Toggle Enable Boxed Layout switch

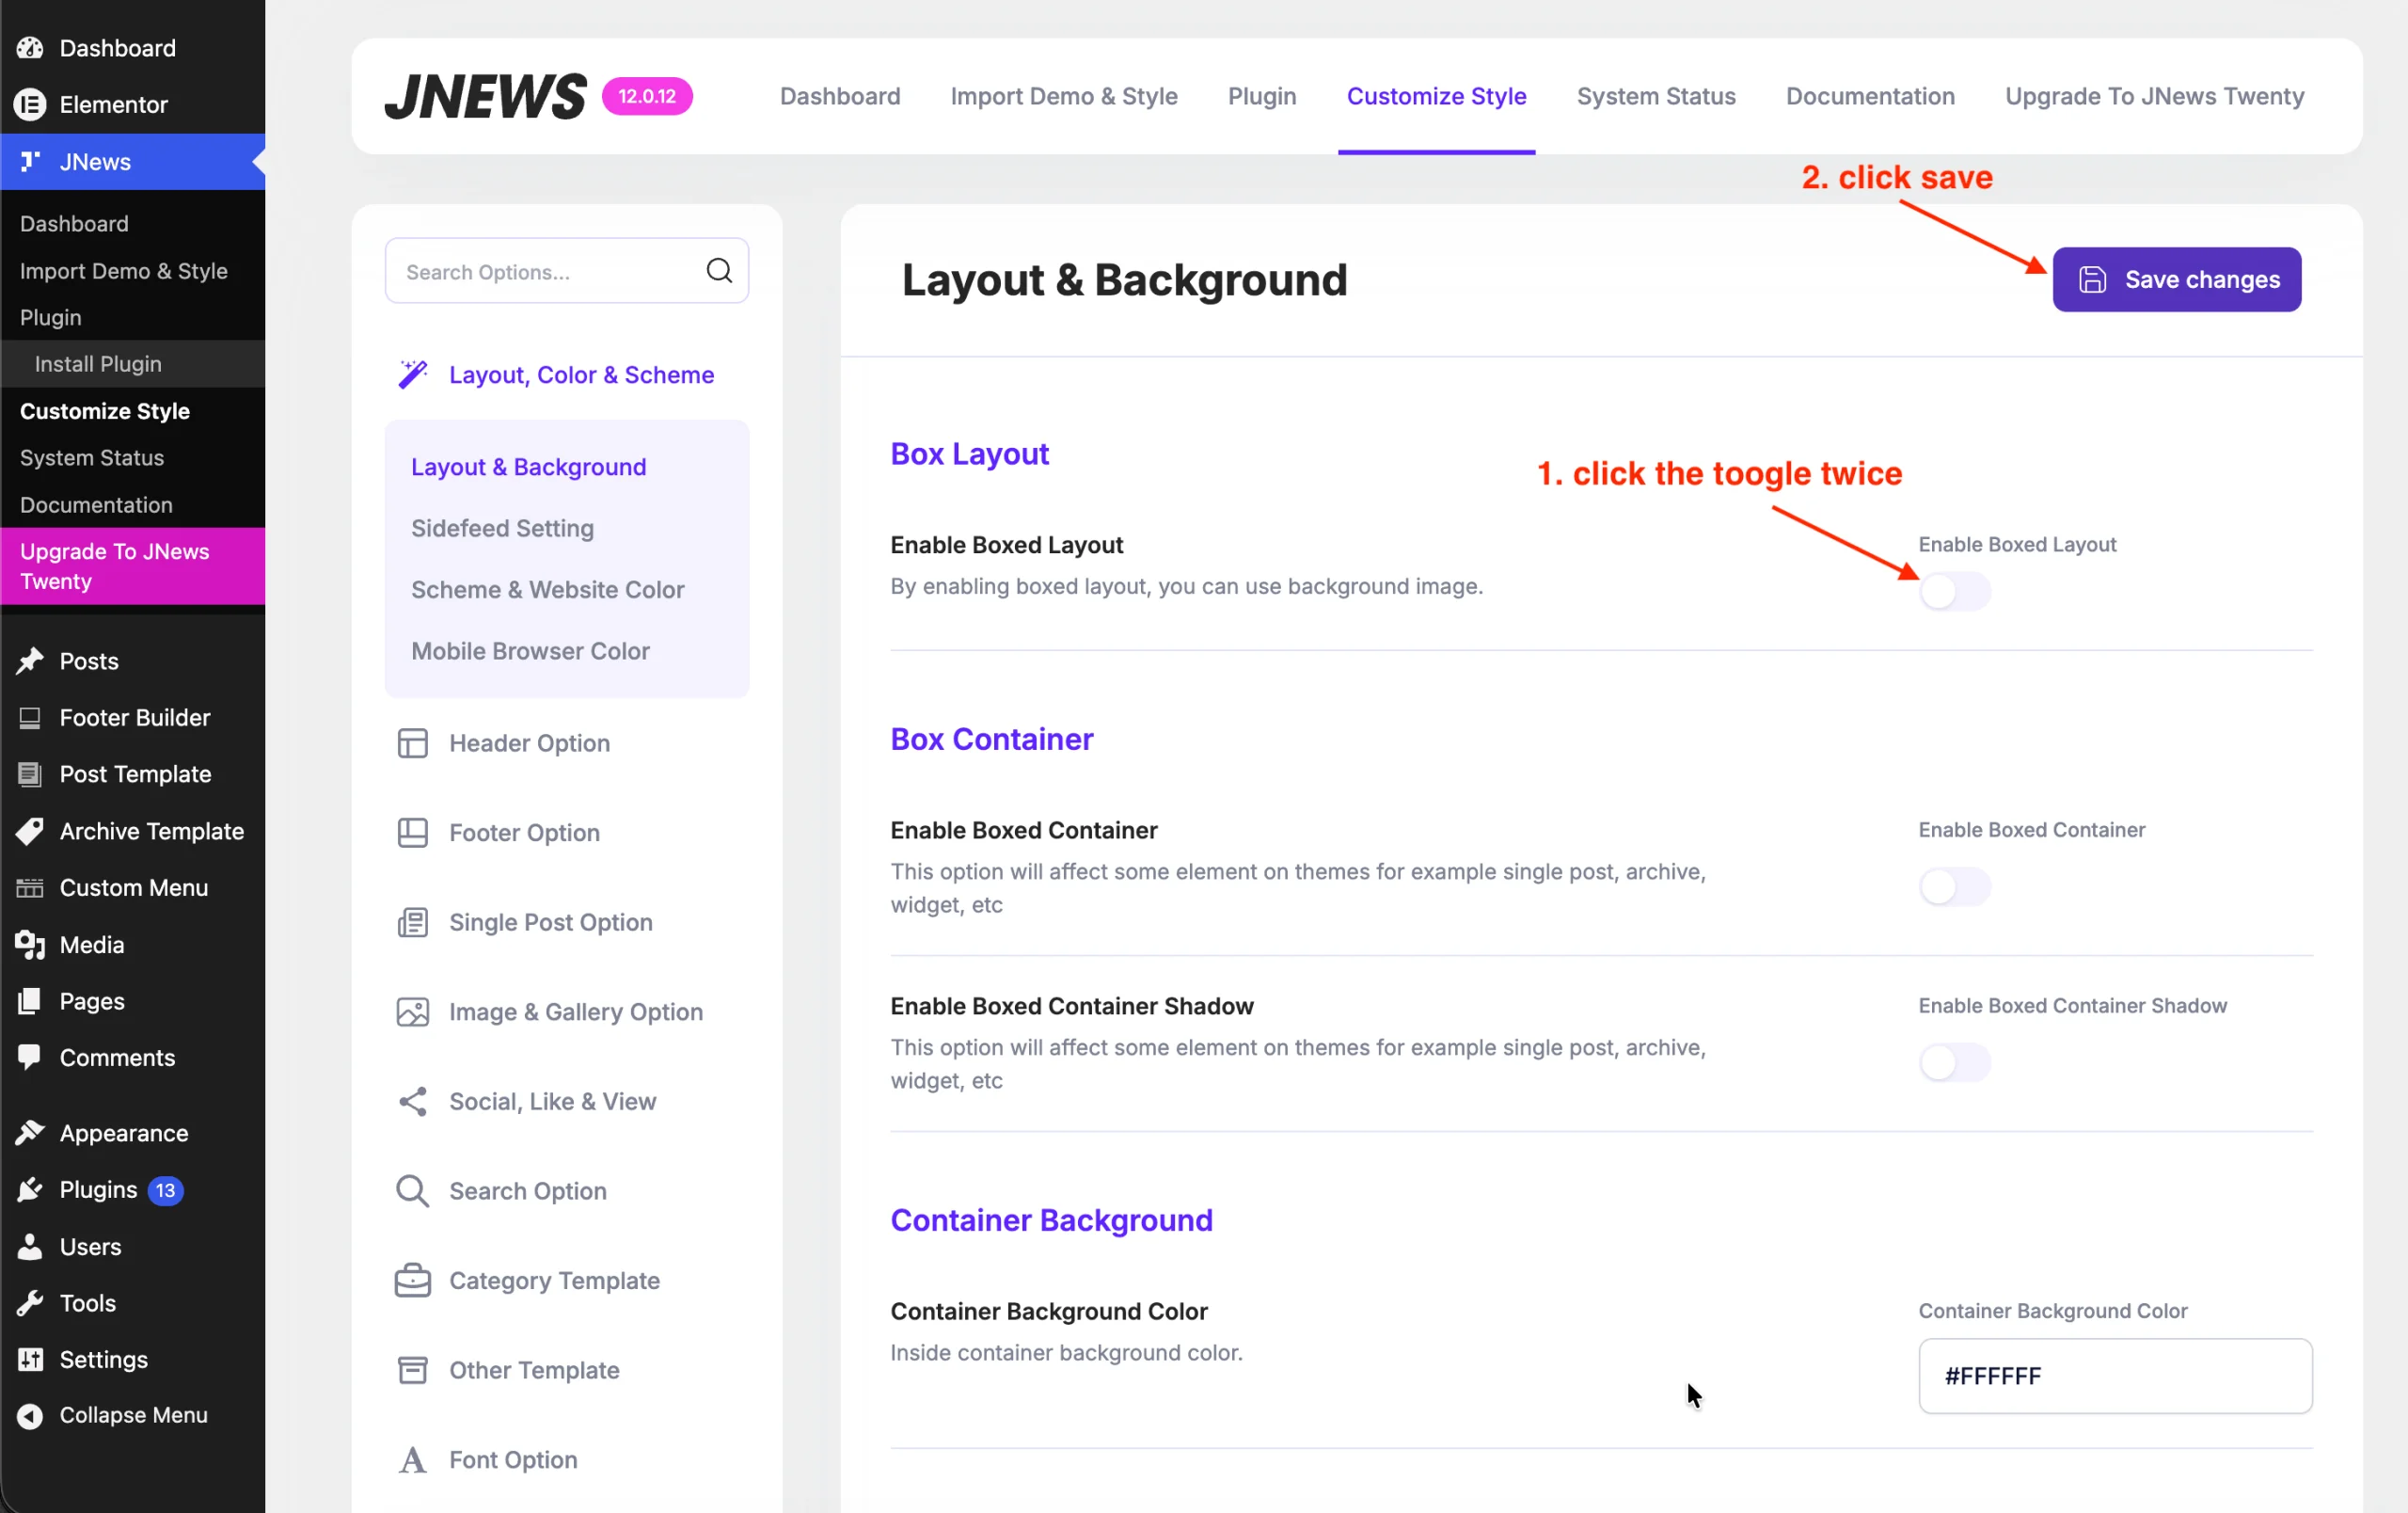point(1954,591)
